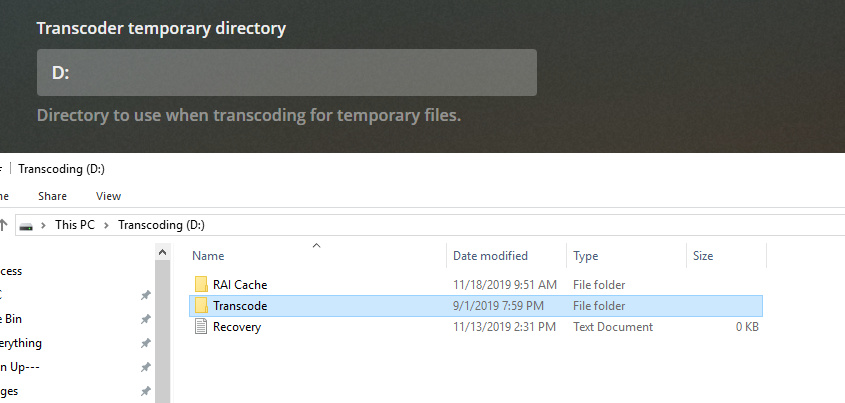Sort files by Size column

point(703,256)
